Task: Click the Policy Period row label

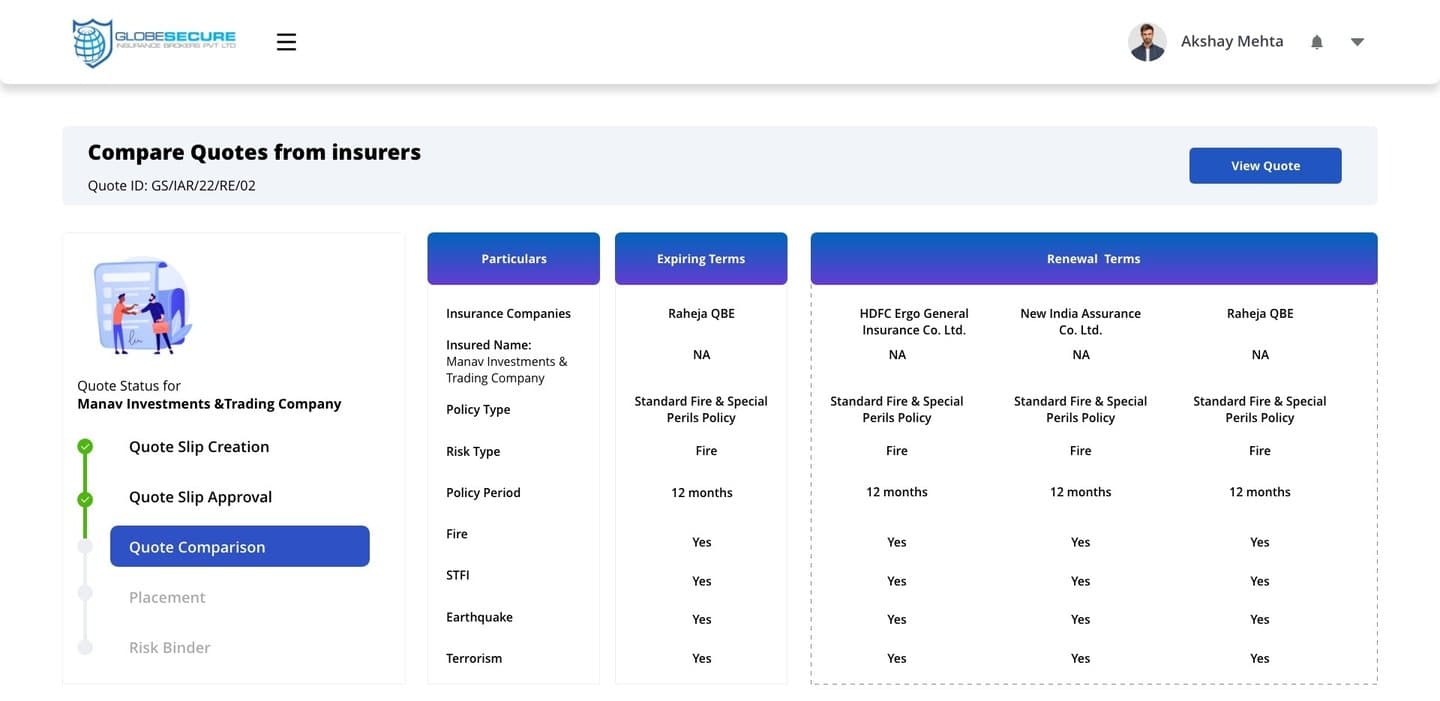Action: click(483, 493)
